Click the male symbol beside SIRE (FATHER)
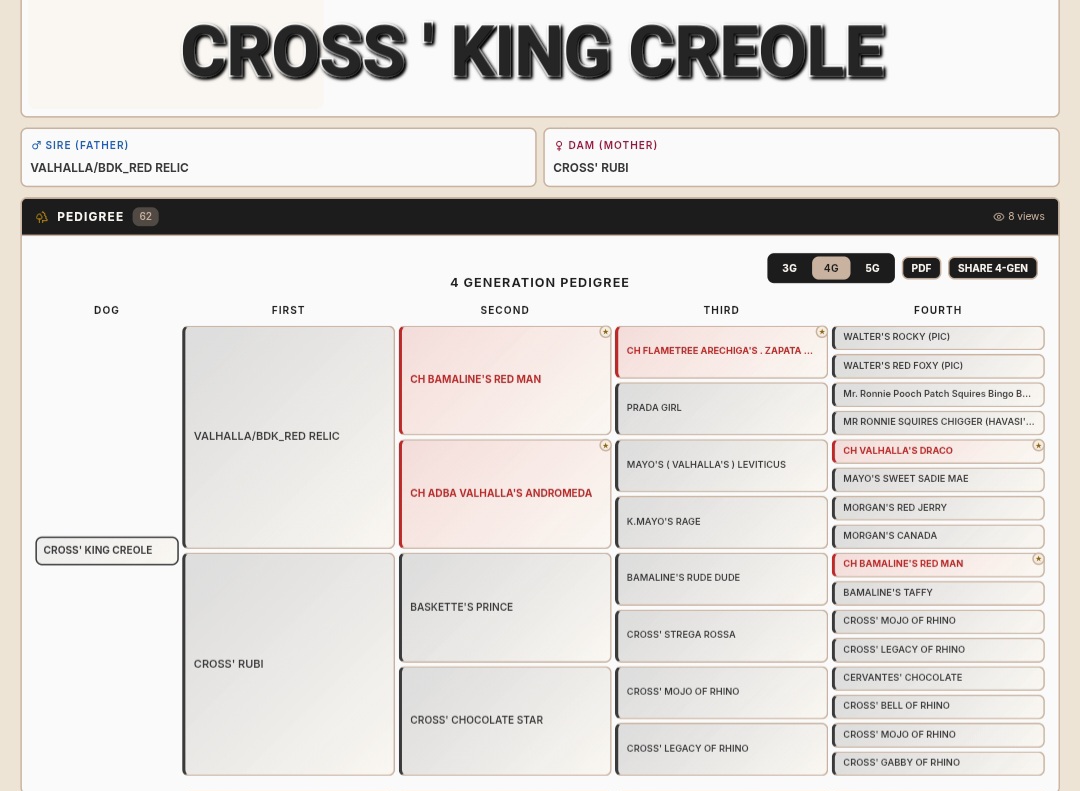The image size is (1080, 791). 36,145
